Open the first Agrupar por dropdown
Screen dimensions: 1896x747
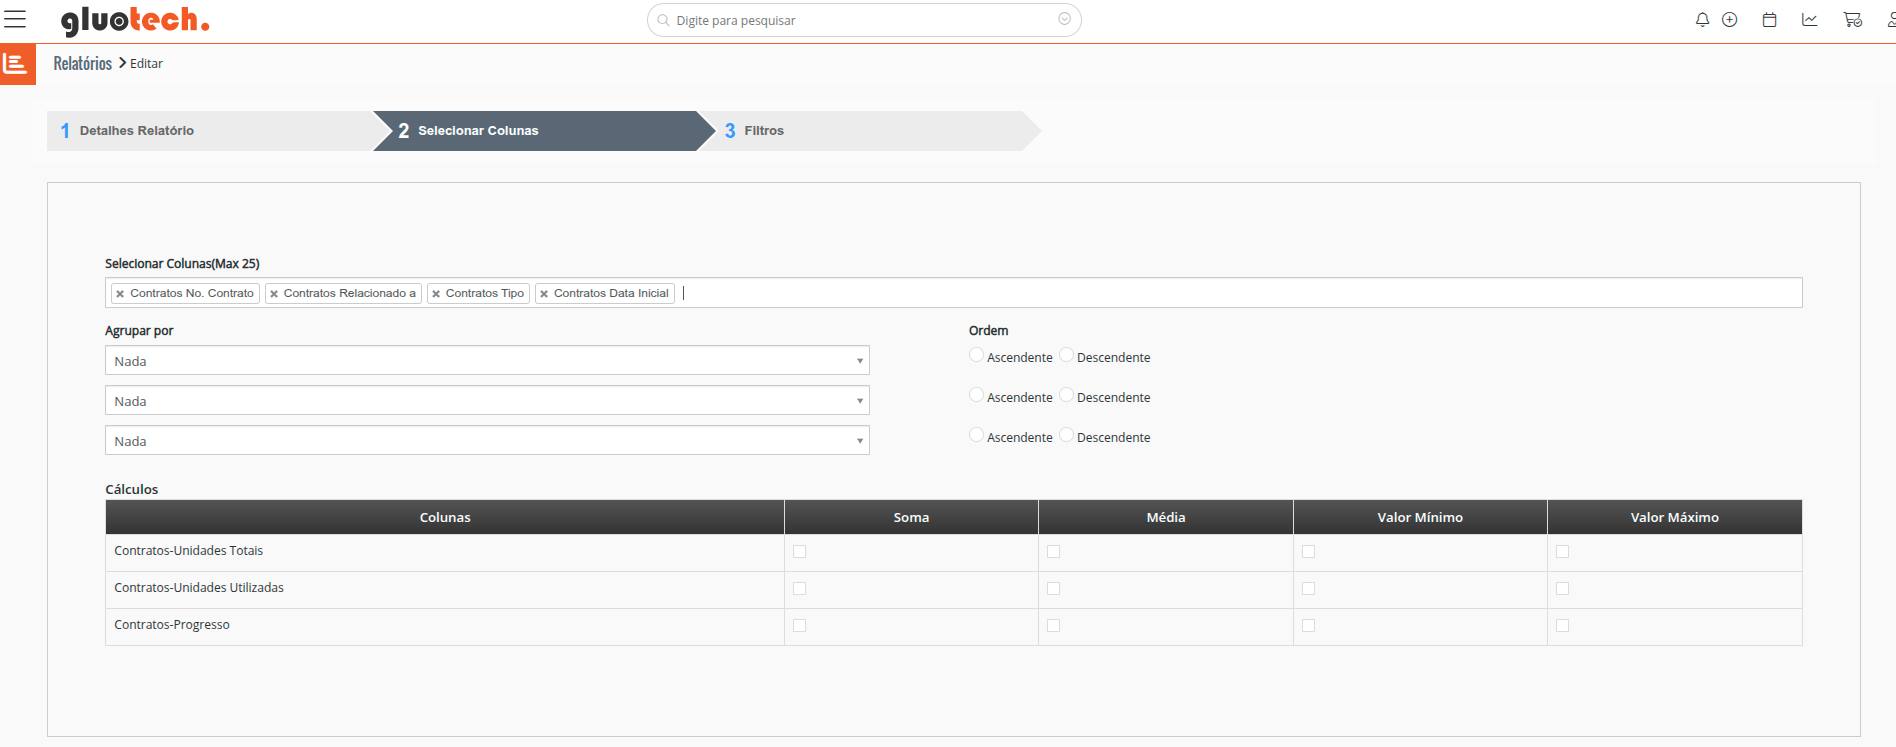tap(487, 360)
